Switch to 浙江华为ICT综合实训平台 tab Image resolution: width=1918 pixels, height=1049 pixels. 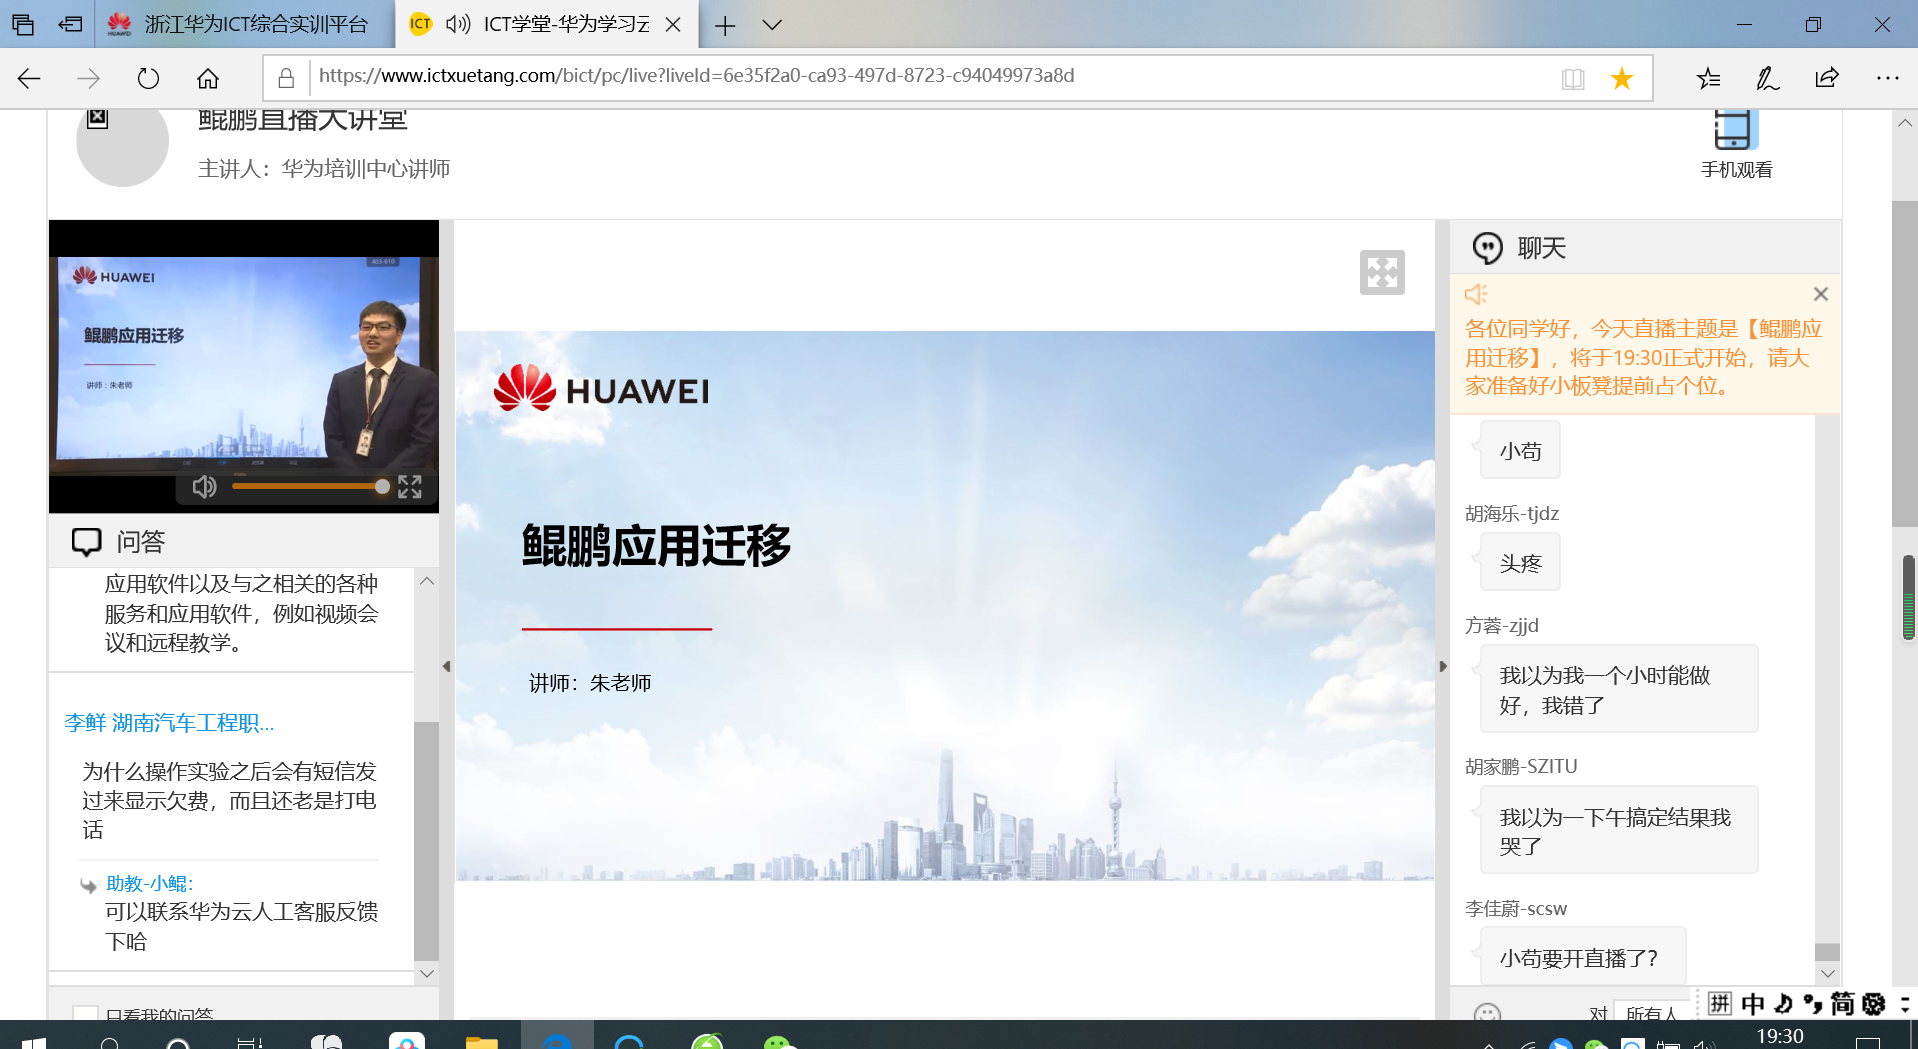(x=245, y=25)
